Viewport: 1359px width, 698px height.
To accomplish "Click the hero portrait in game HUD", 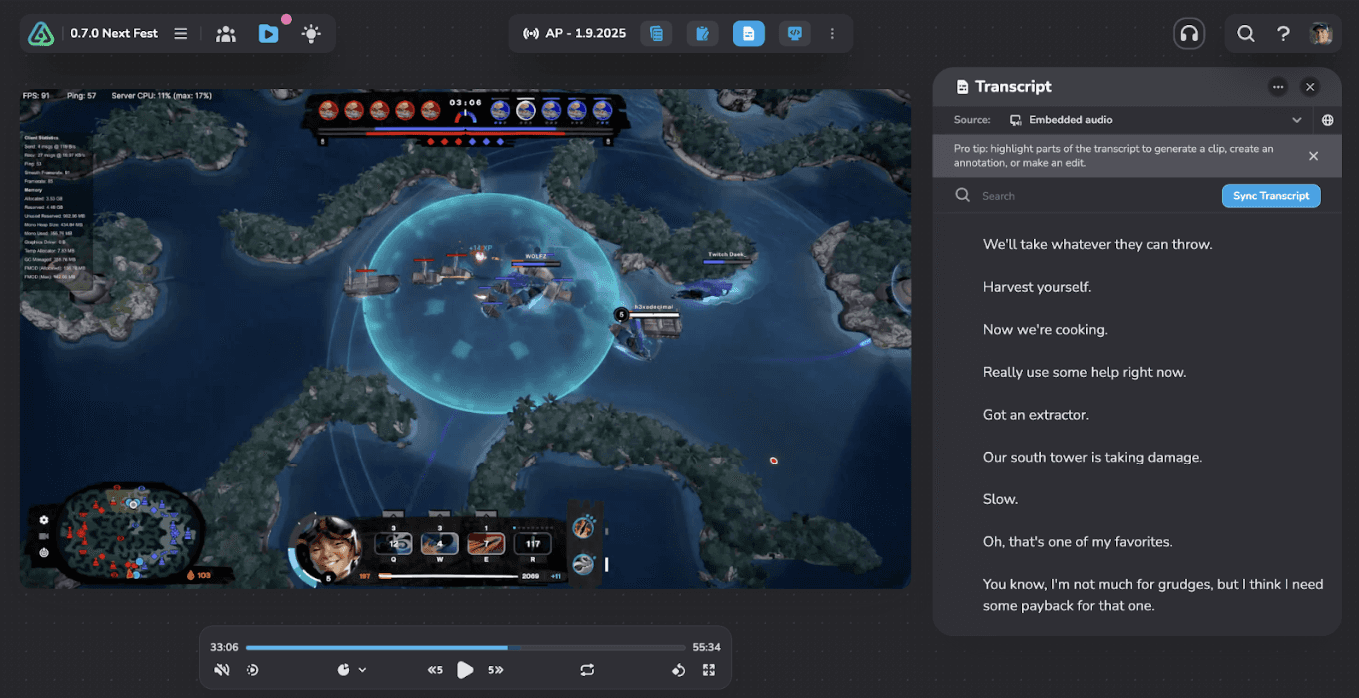I will [328, 548].
